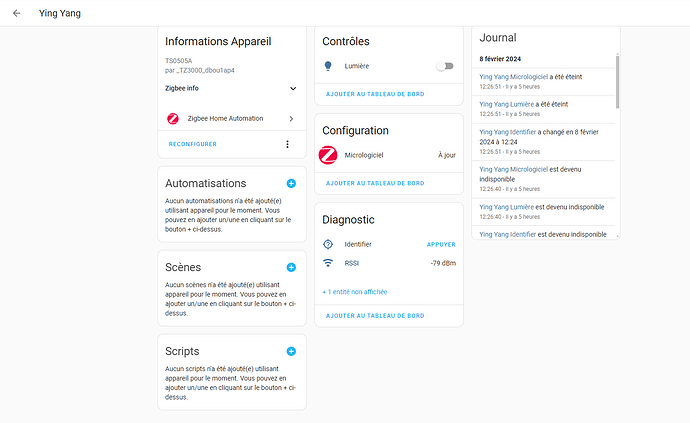The height and width of the screenshot is (423, 690).
Task: Click the Reconfigurer button
Action: tap(193, 144)
